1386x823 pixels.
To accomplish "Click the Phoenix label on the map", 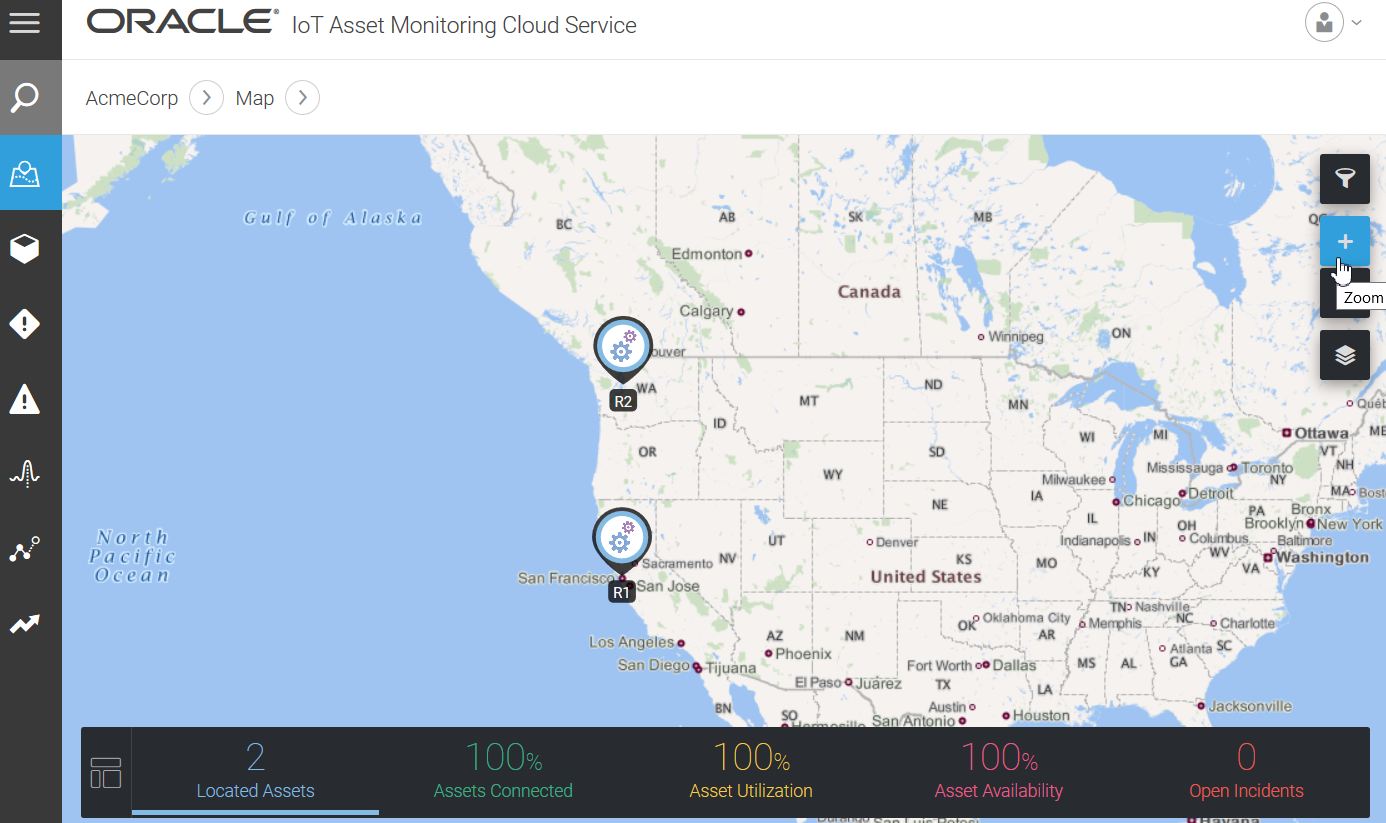I will coord(804,654).
